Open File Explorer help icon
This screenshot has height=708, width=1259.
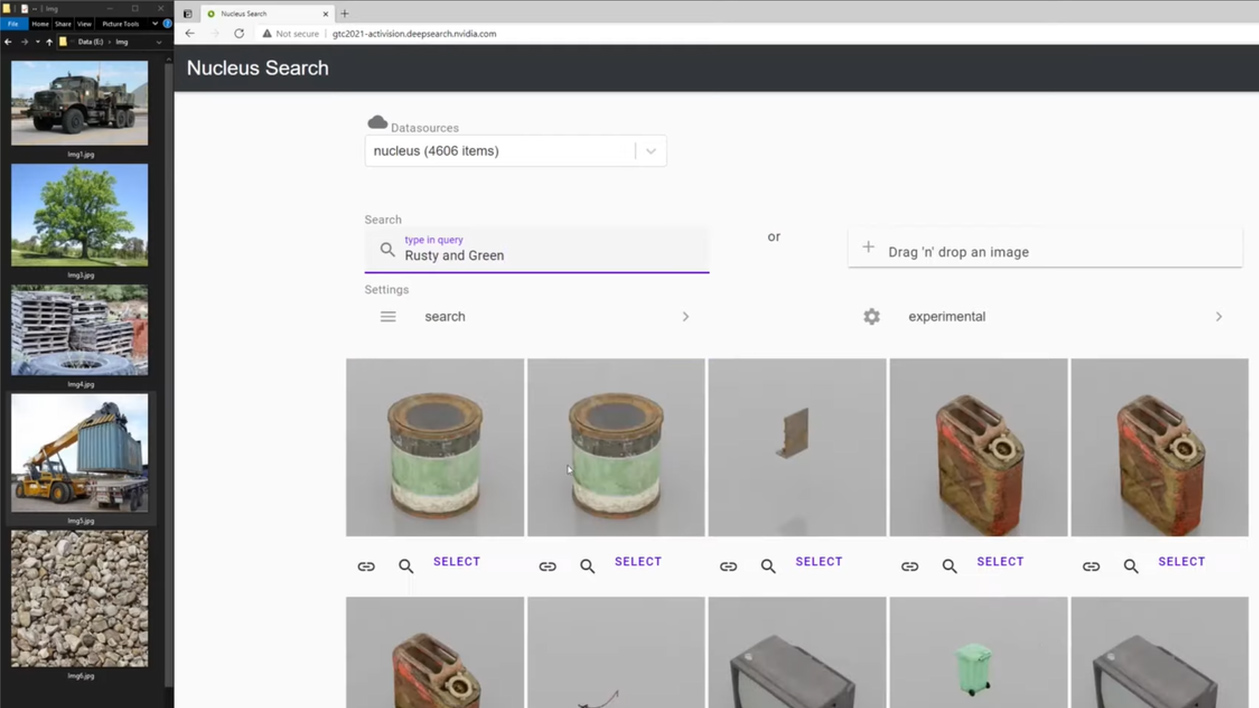pyautogui.click(x=167, y=24)
